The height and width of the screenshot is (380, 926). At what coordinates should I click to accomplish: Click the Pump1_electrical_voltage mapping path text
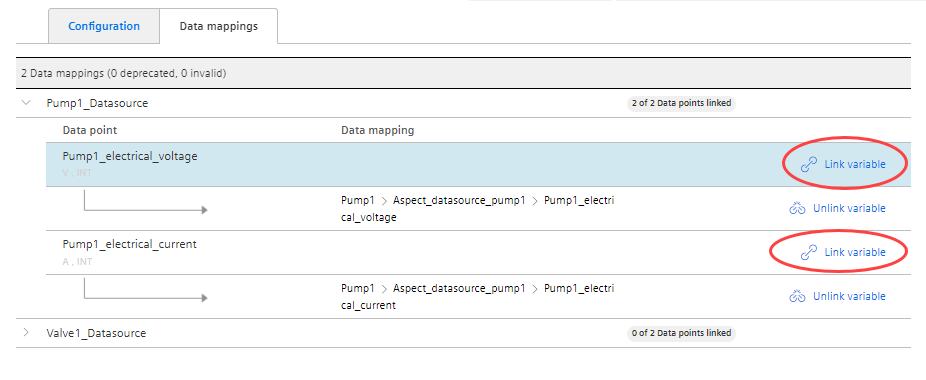pyautogui.click(x=477, y=209)
